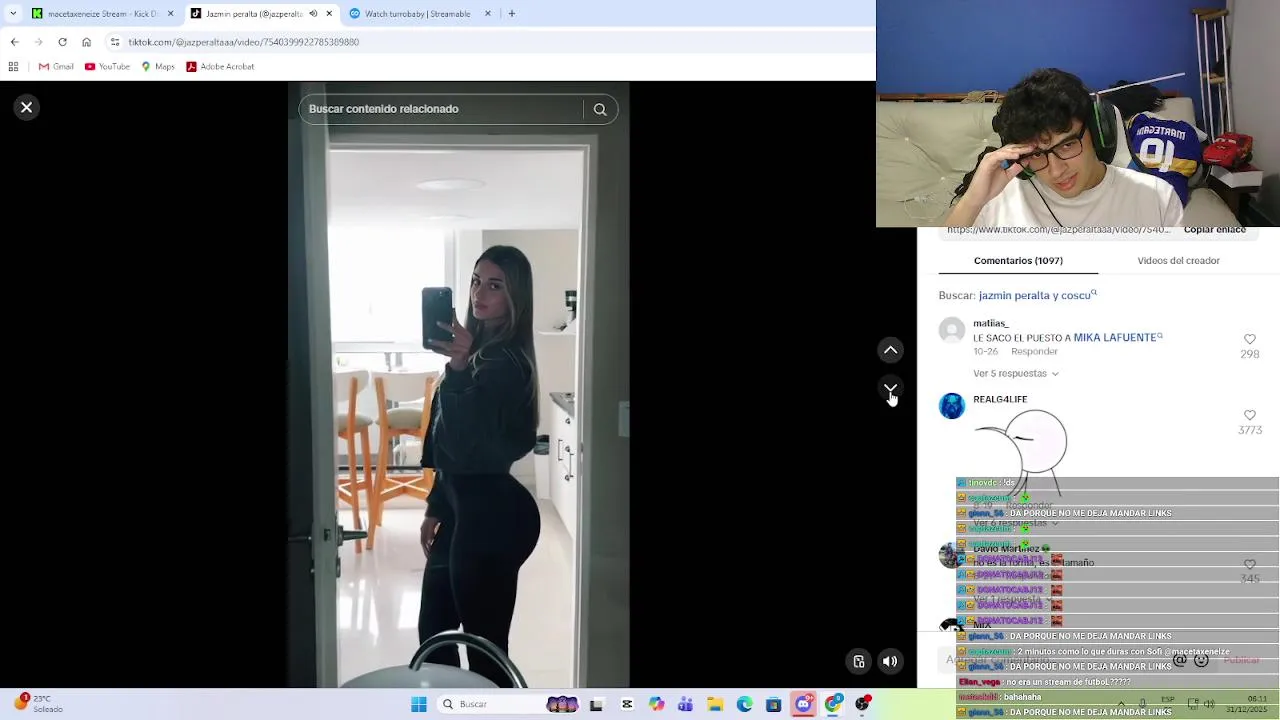Expand 'Ver 5 respuestas' under matiias_ comment
This screenshot has width=1280, height=720.
point(1016,374)
